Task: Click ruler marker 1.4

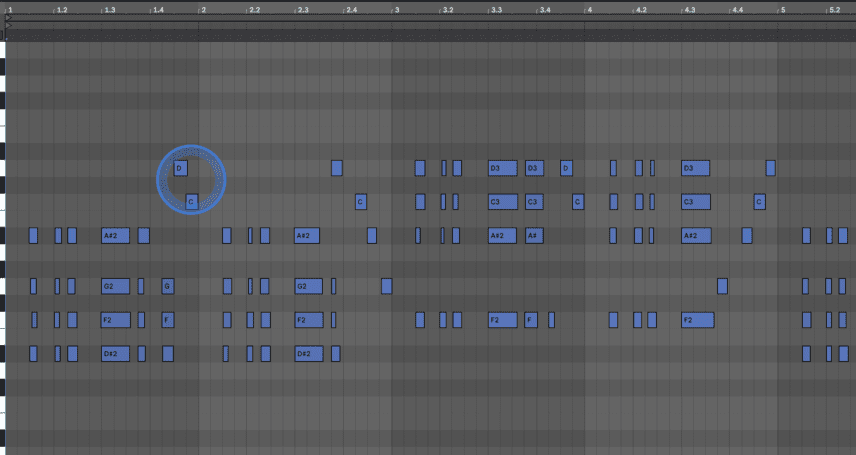Action: tap(158, 10)
